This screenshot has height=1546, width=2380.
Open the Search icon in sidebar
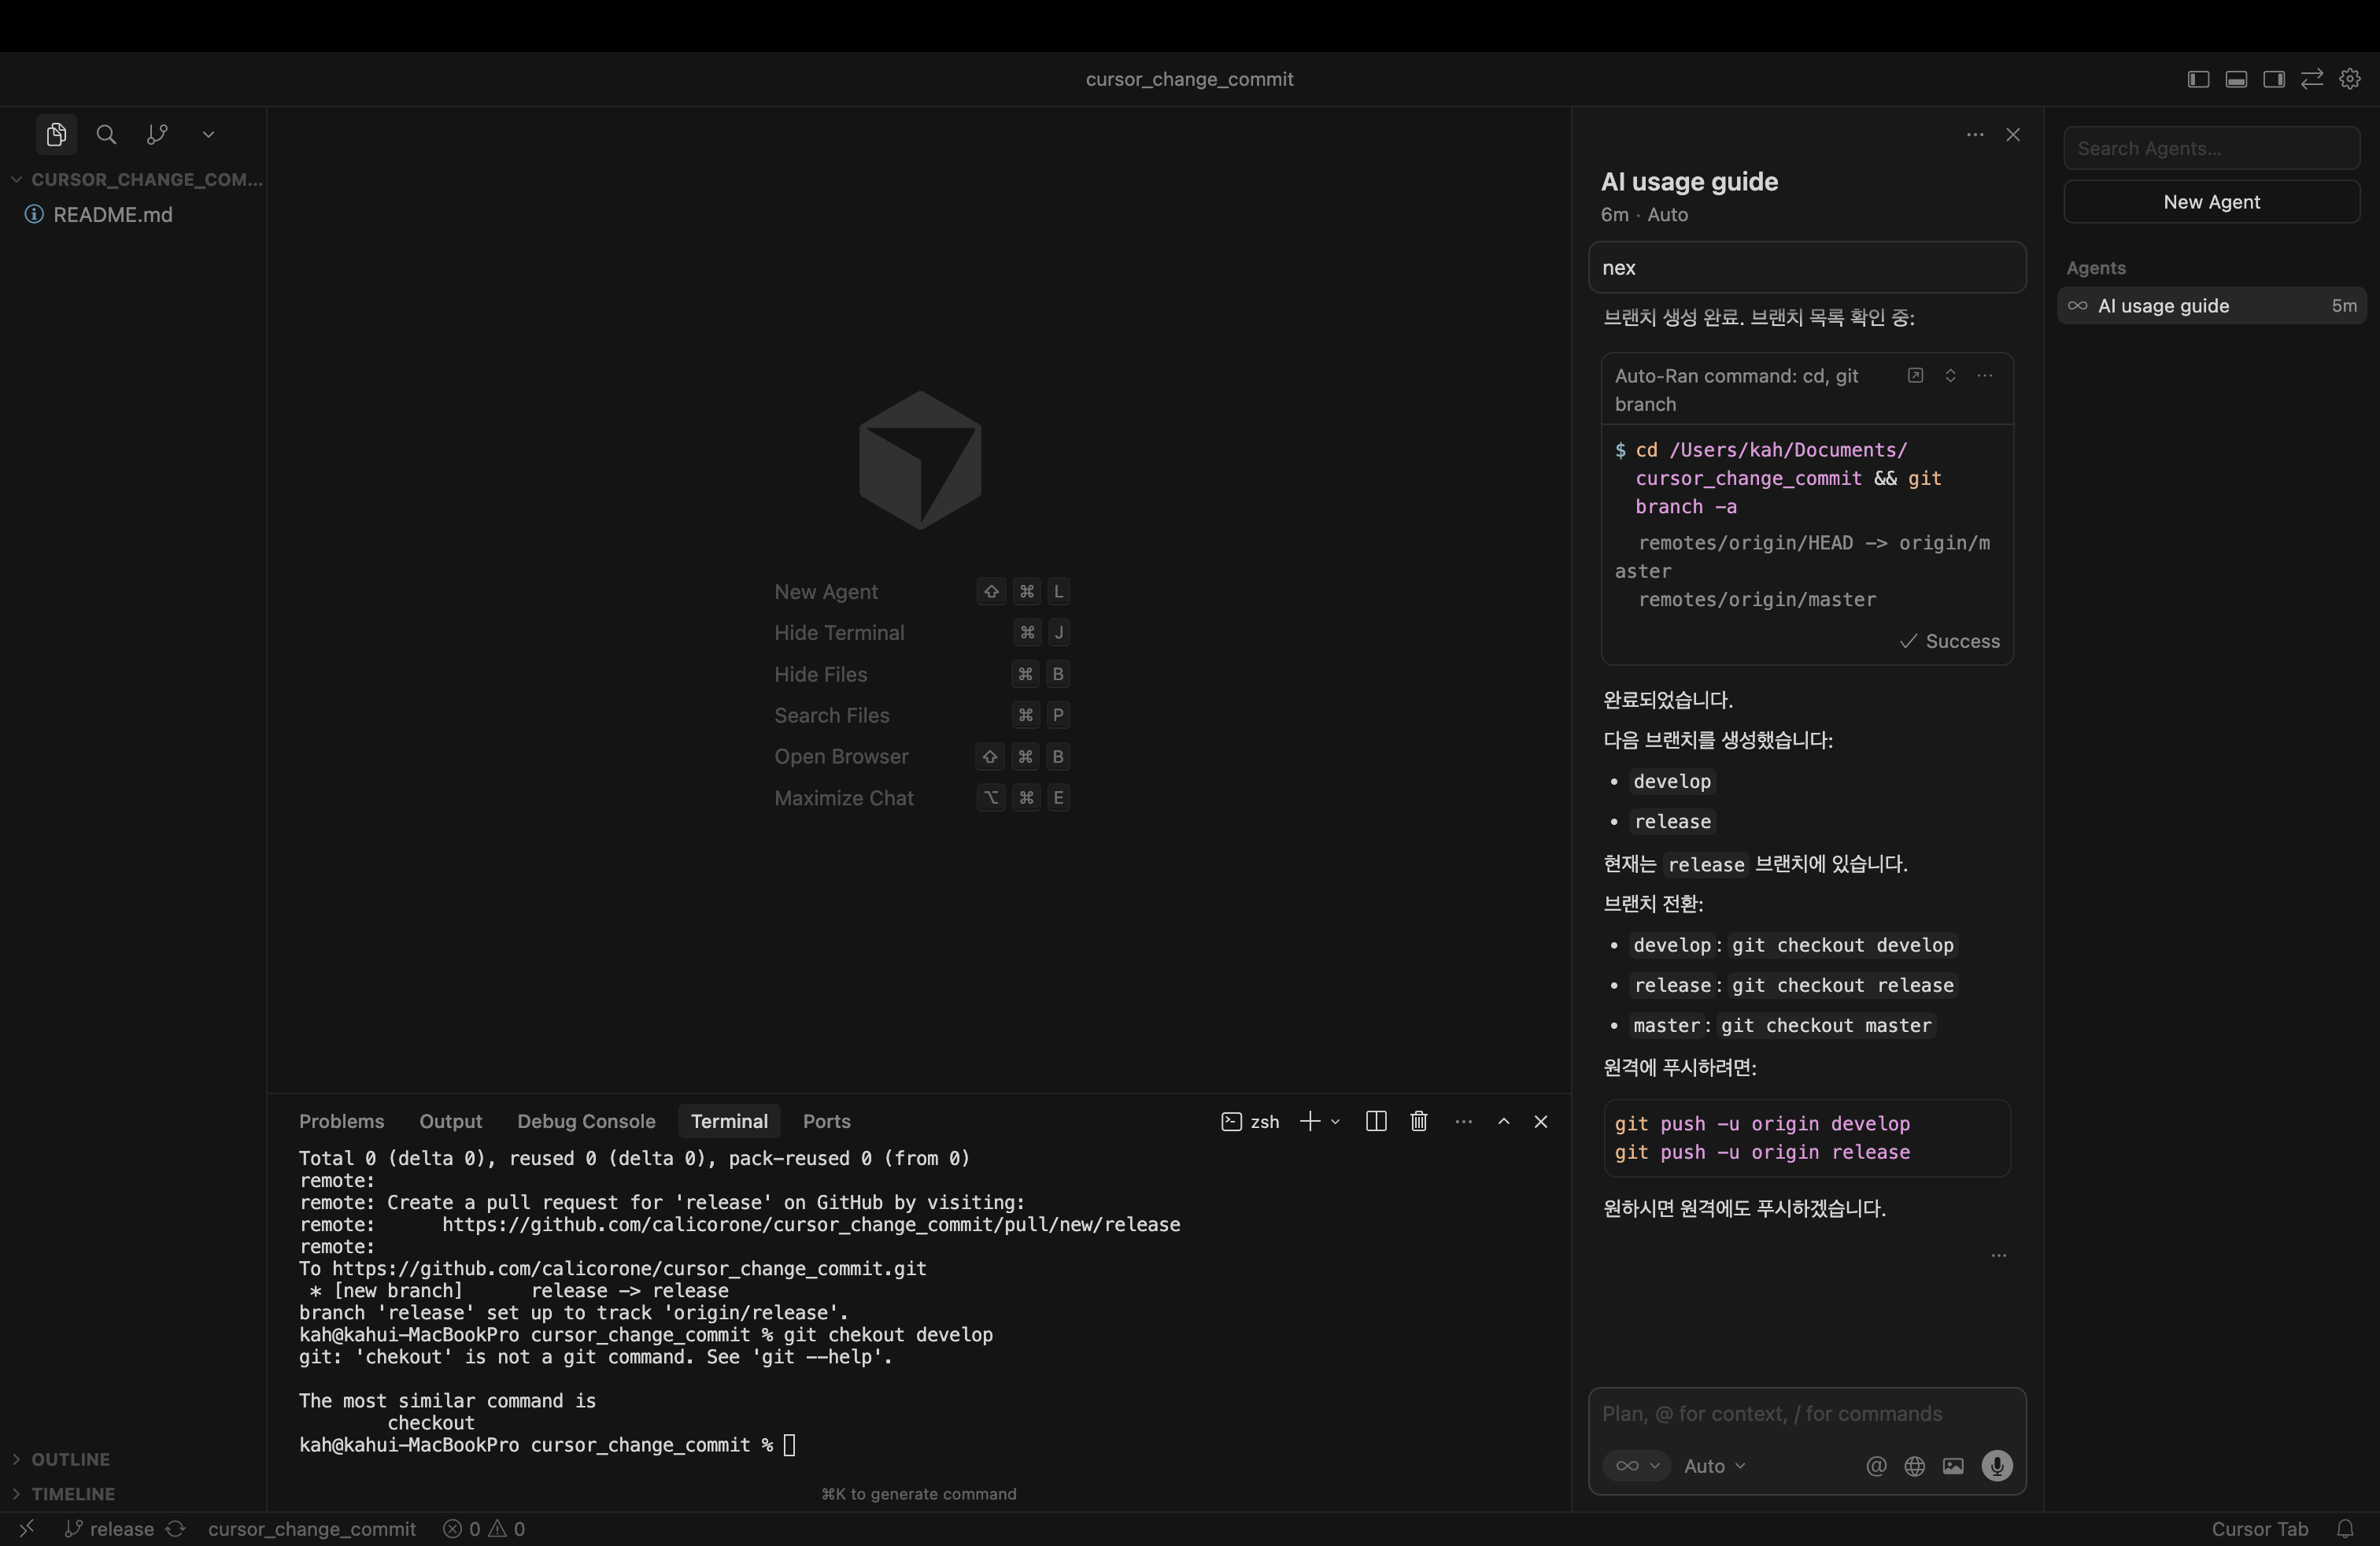[x=106, y=134]
